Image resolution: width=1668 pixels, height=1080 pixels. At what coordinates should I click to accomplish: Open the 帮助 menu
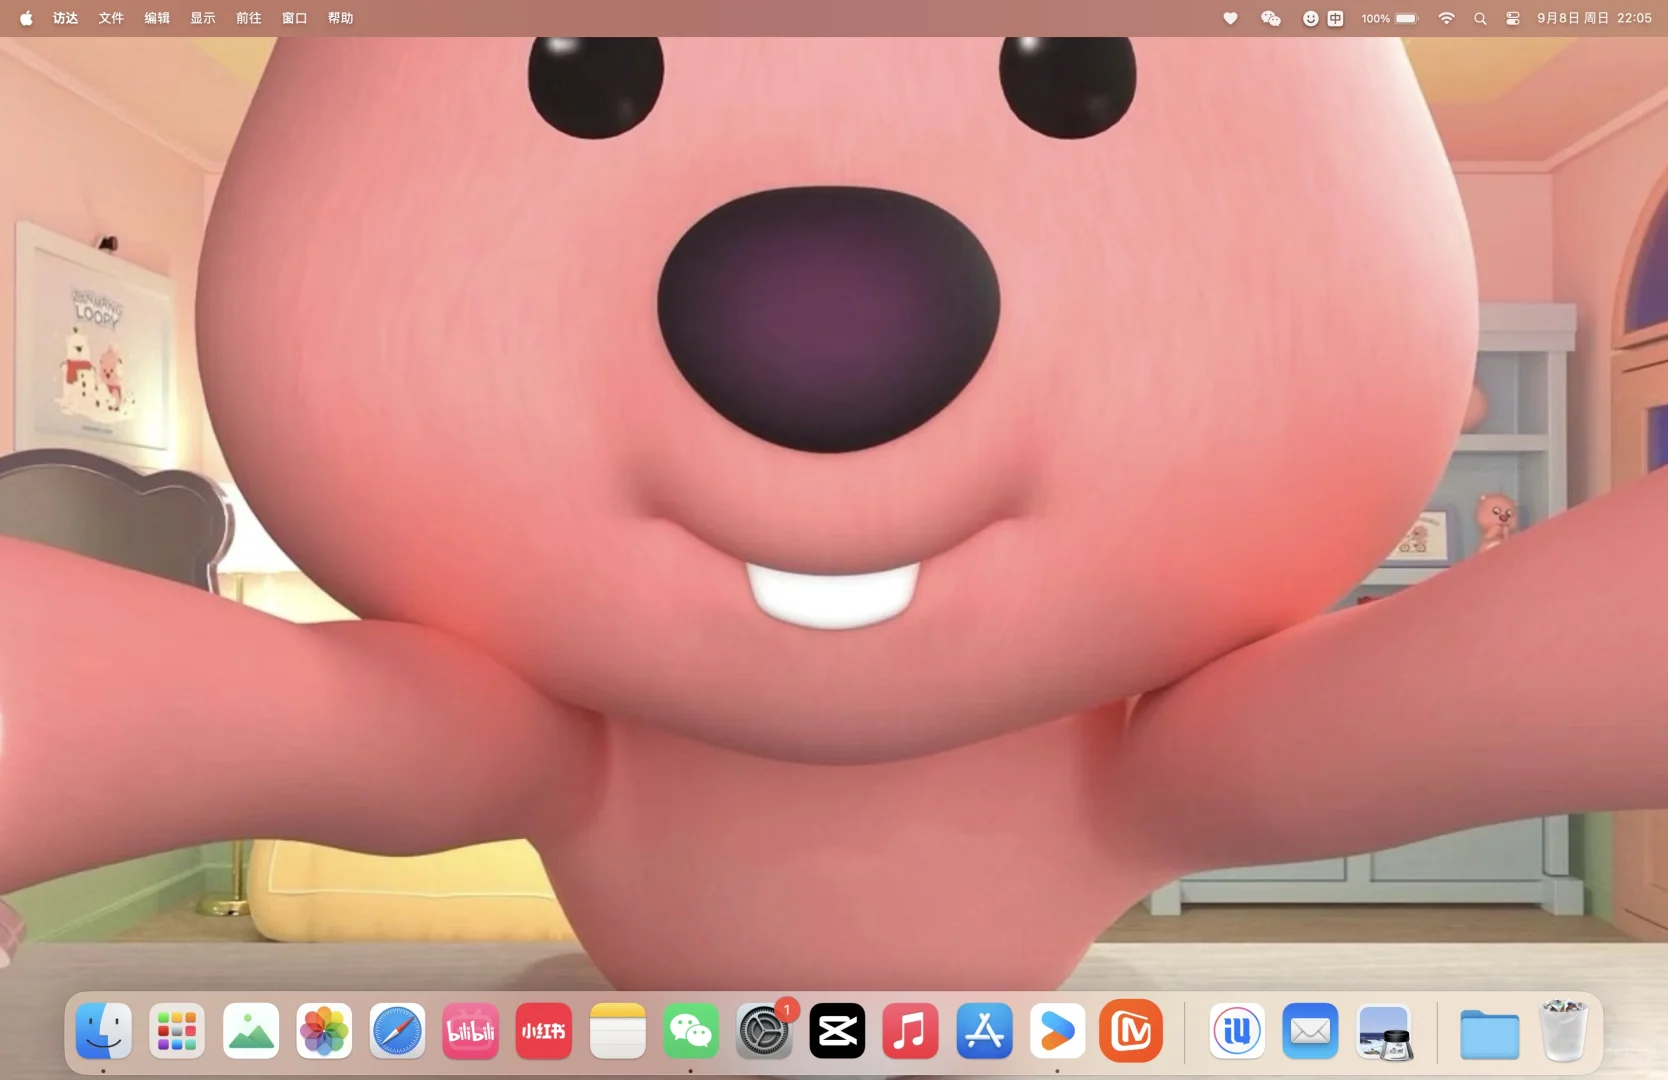341,18
